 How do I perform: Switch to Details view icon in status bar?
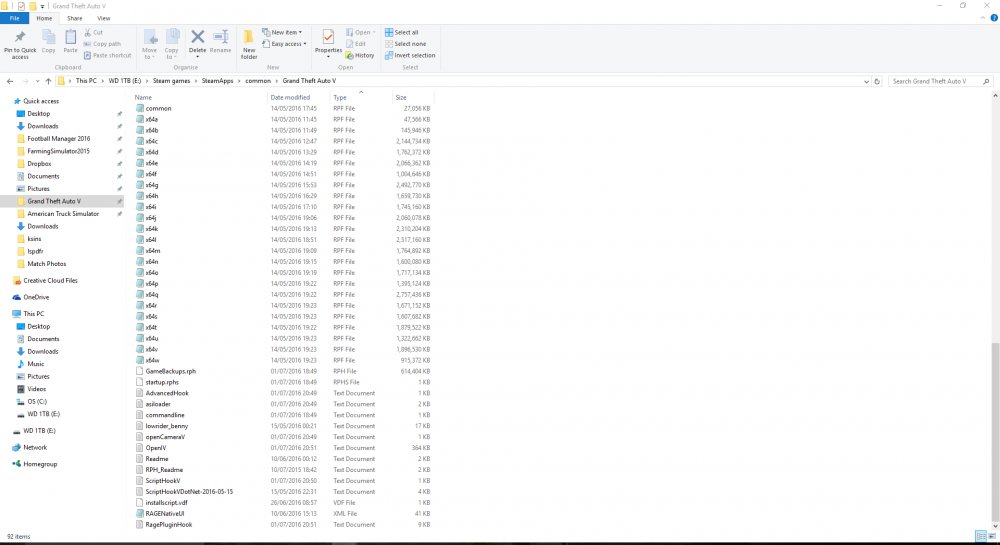pos(981,536)
